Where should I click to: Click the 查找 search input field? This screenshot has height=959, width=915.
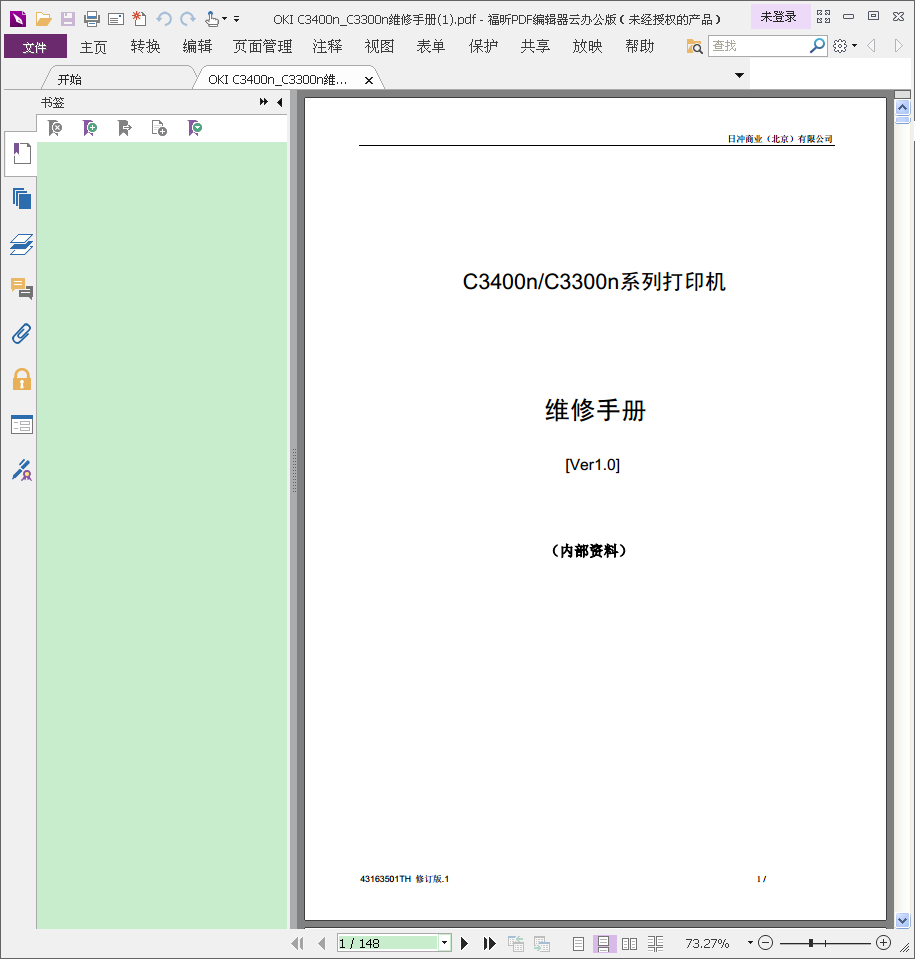click(x=757, y=46)
